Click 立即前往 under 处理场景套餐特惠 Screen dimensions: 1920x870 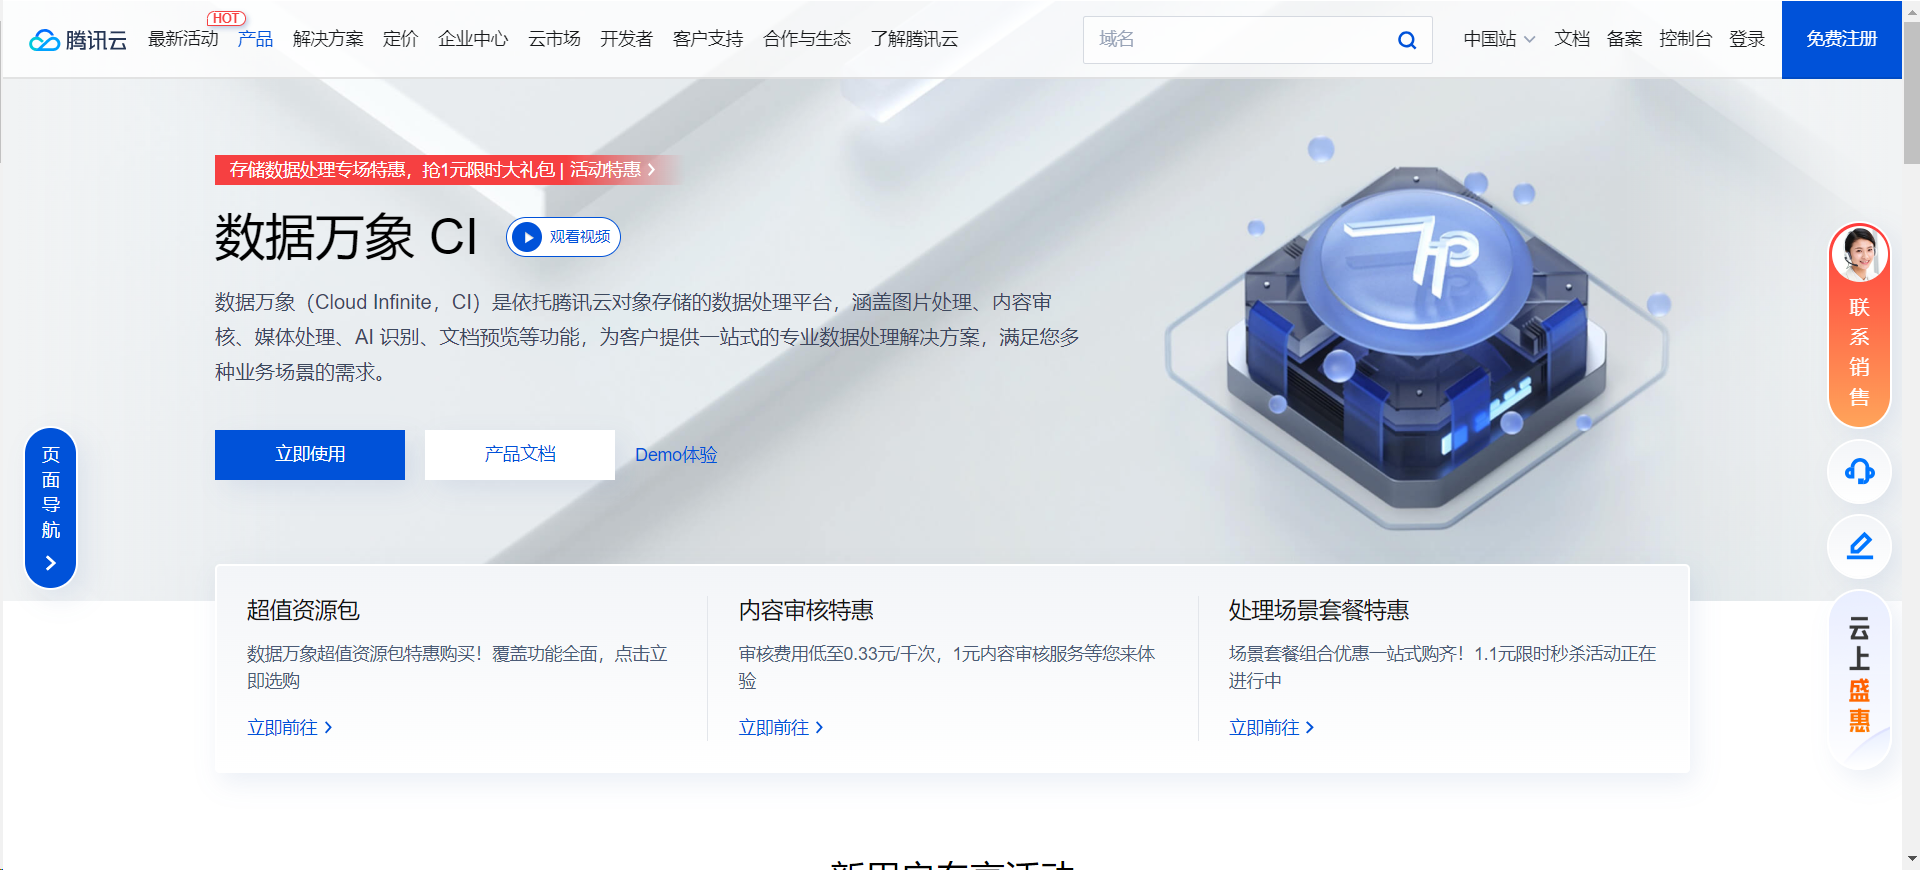(1271, 728)
